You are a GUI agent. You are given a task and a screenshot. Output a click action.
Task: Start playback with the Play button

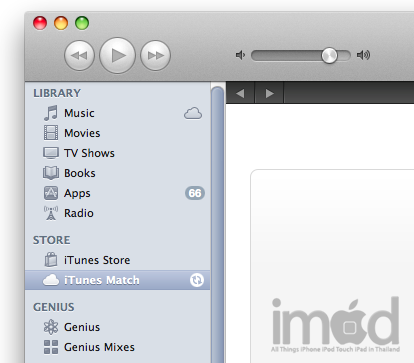[x=117, y=55]
